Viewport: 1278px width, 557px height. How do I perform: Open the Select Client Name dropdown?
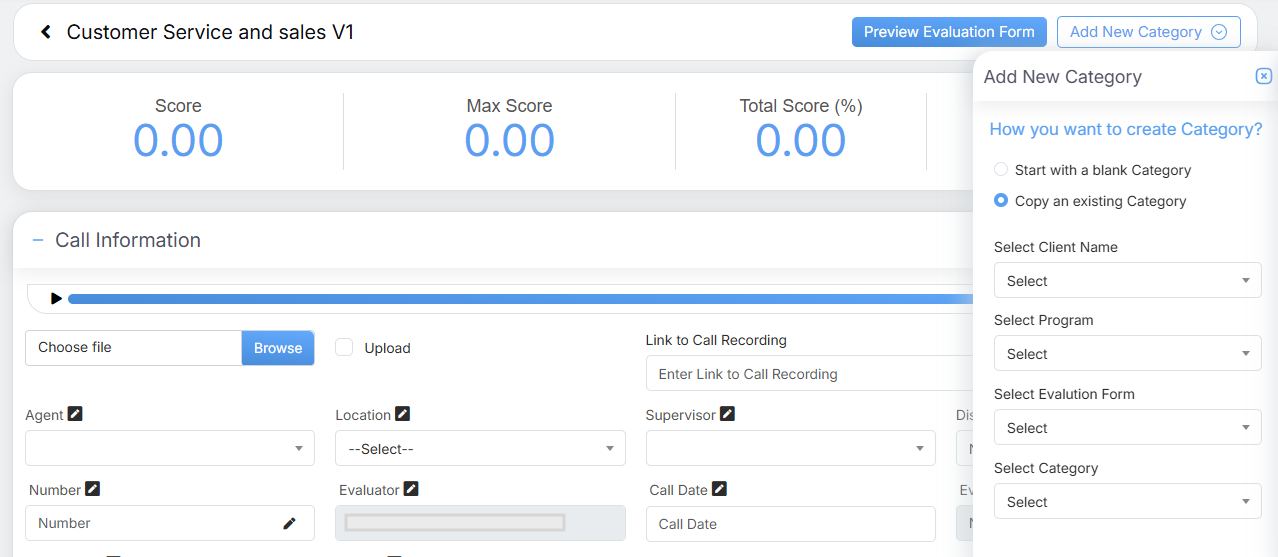click(x=1127, y=281)
